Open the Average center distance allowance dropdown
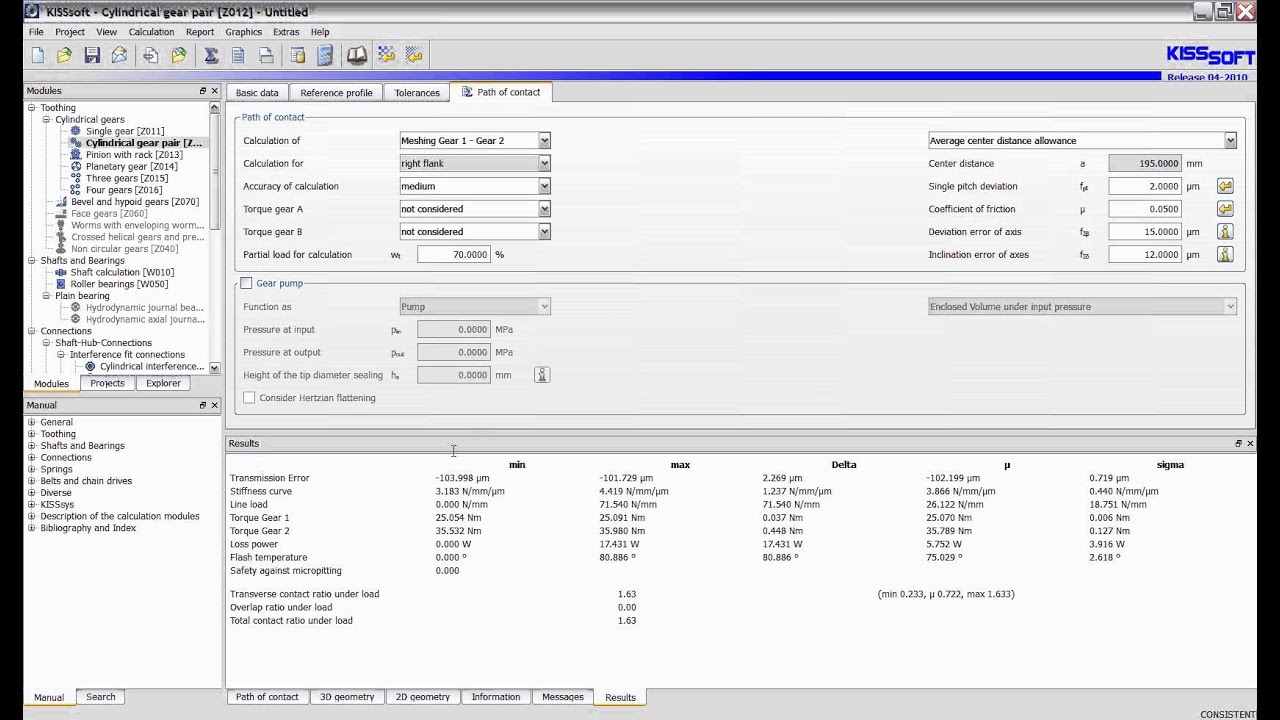This screenshot has width=1280, height=720. (1230, 141)
